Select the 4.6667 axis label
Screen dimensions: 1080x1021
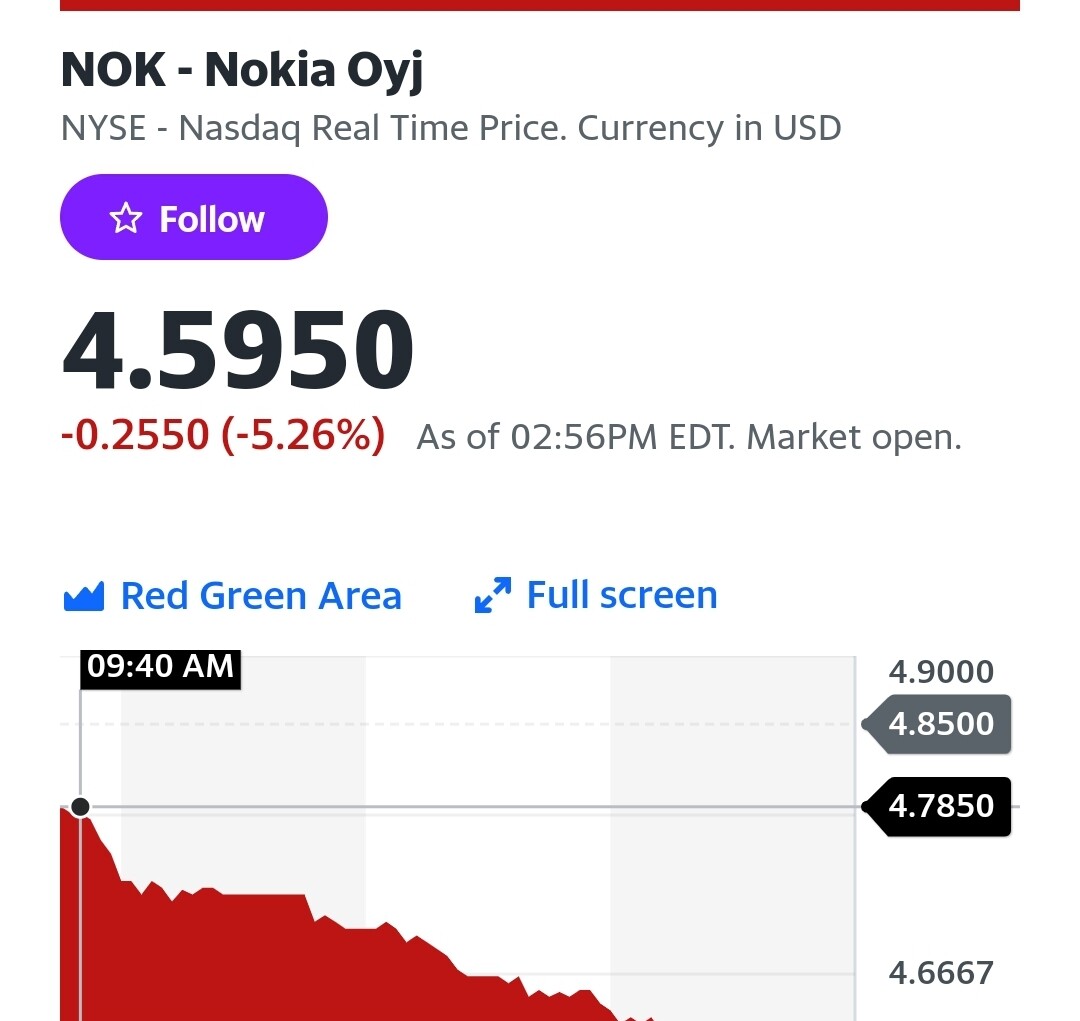[x=941, y=973]
